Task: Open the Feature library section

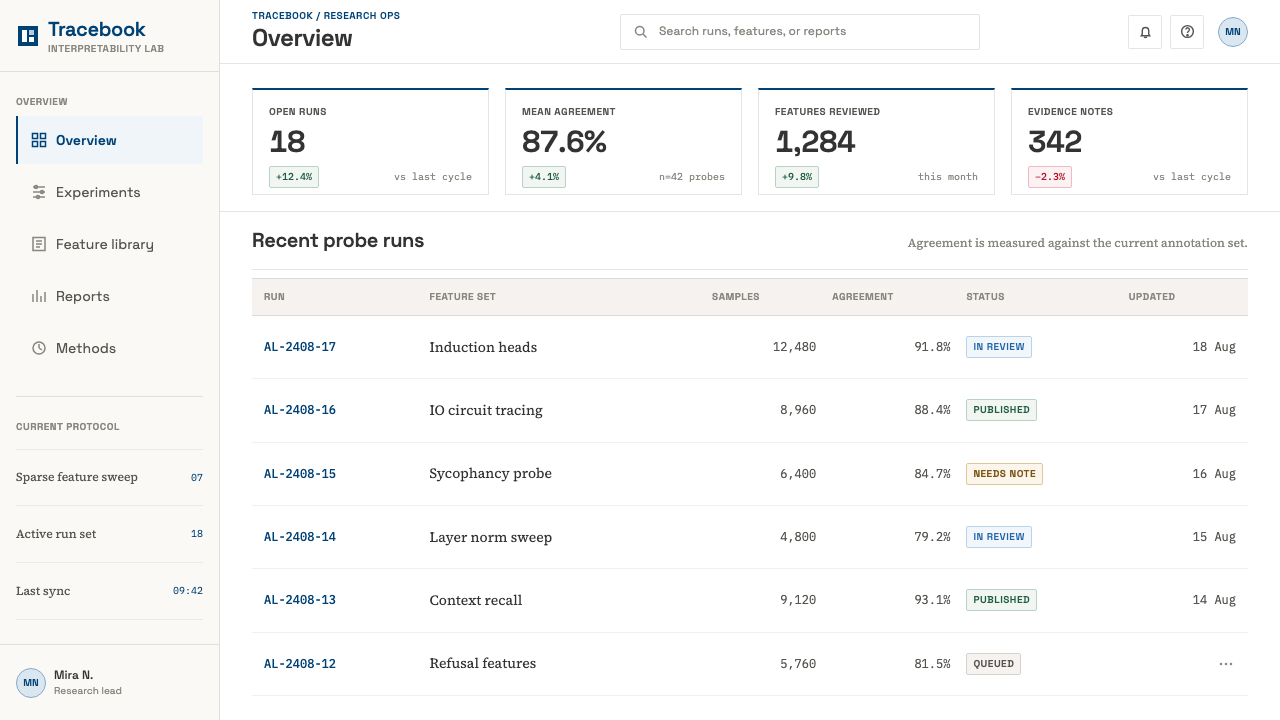Action: point(110,244)
